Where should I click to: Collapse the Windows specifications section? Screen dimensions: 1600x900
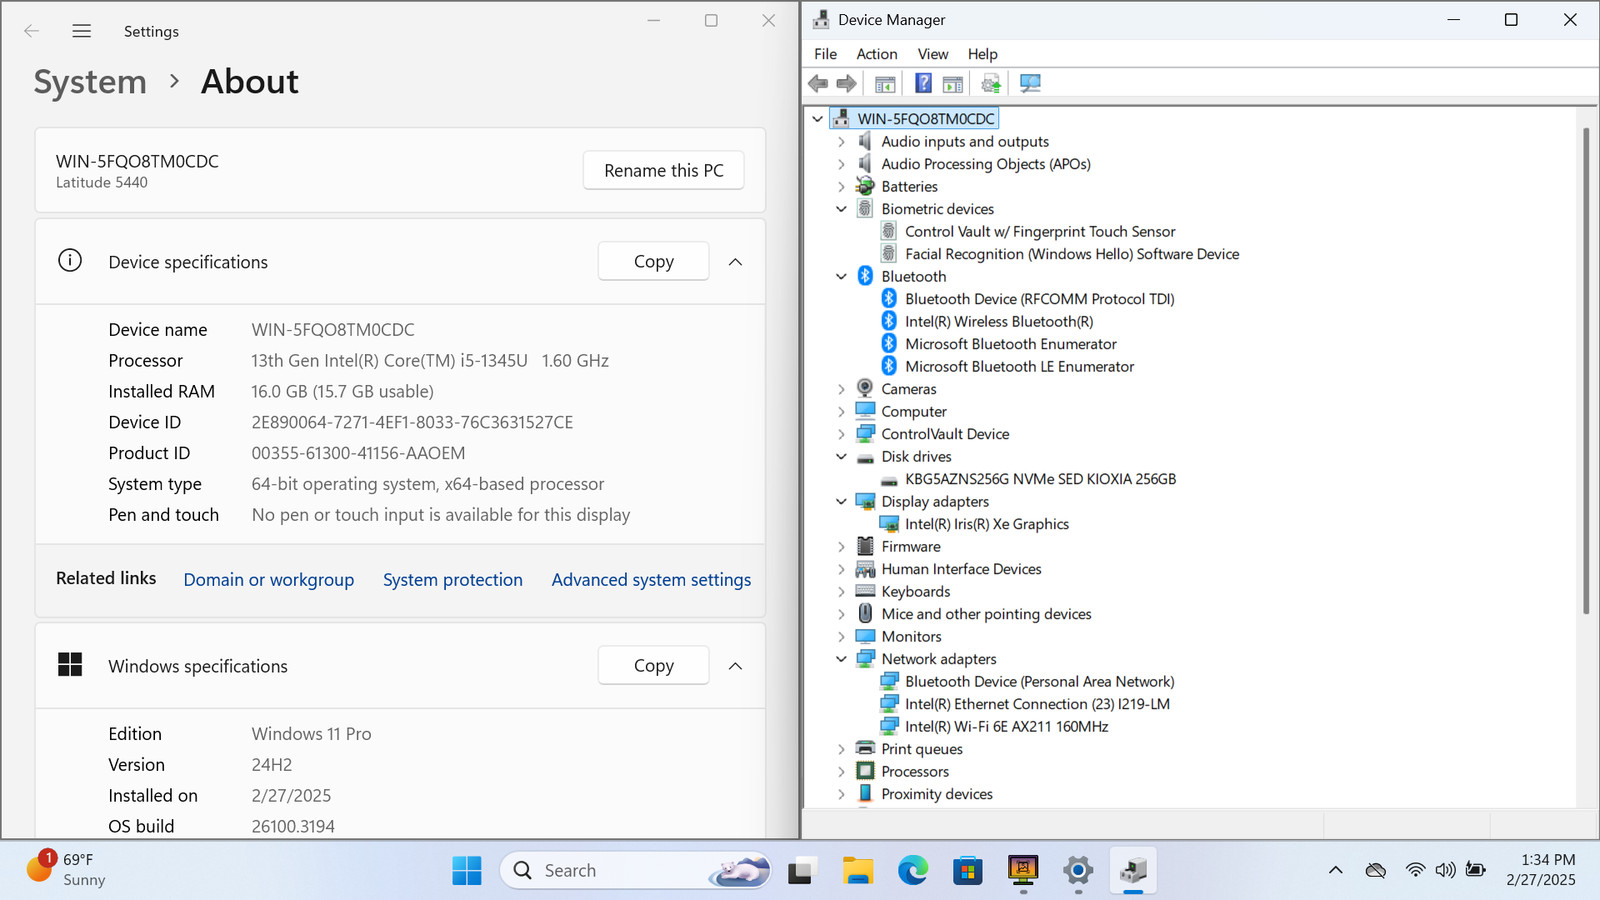coord(735,666)
